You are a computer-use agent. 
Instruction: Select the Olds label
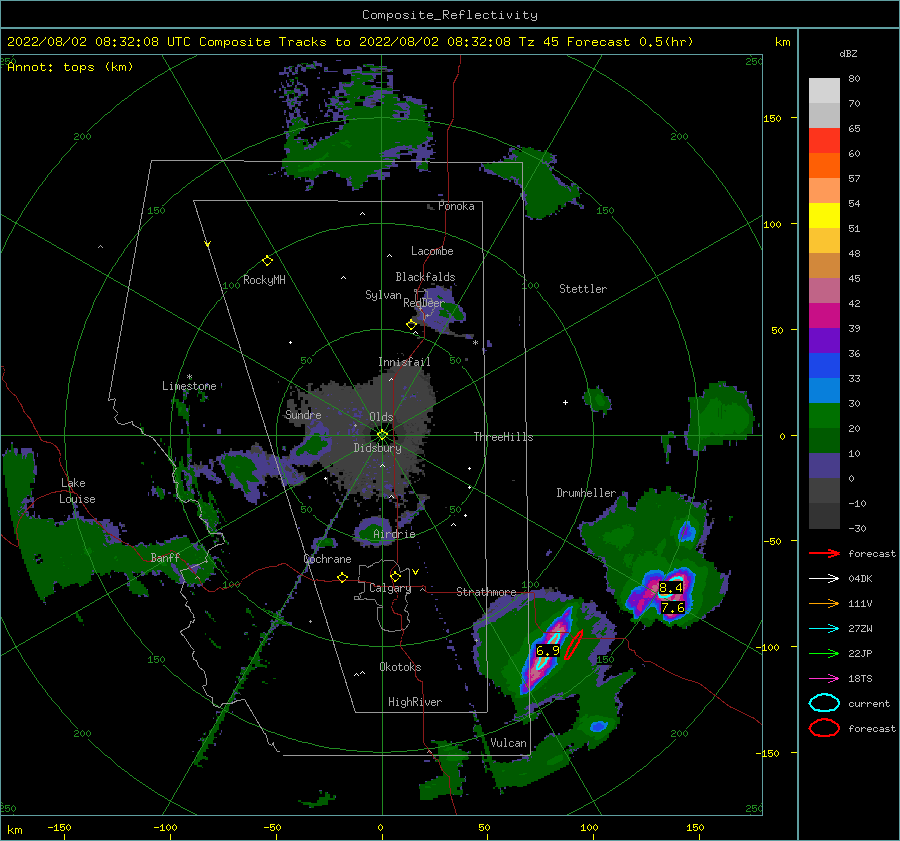[381, 417]
